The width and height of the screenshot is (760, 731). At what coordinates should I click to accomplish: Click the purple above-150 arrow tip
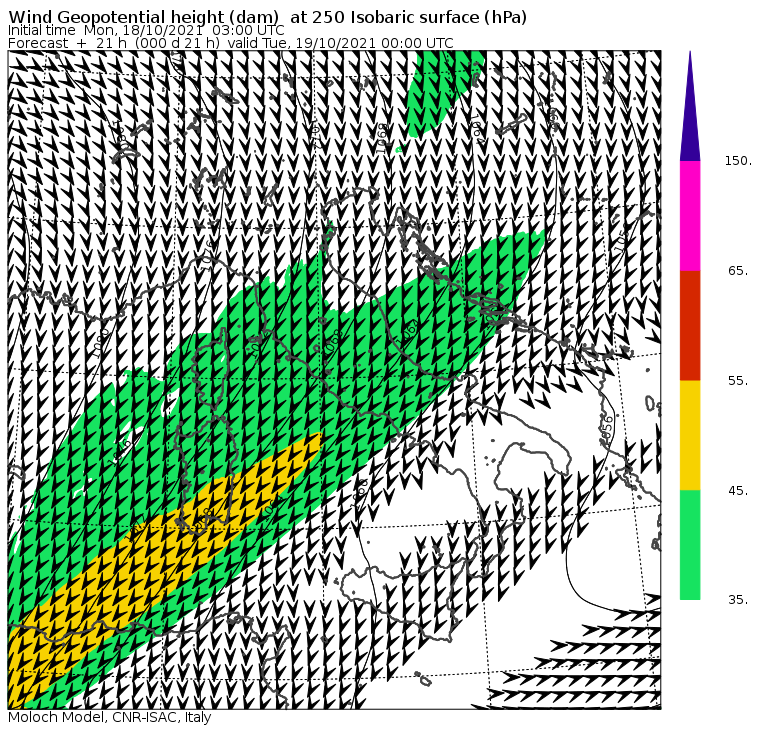coord(690,106)
